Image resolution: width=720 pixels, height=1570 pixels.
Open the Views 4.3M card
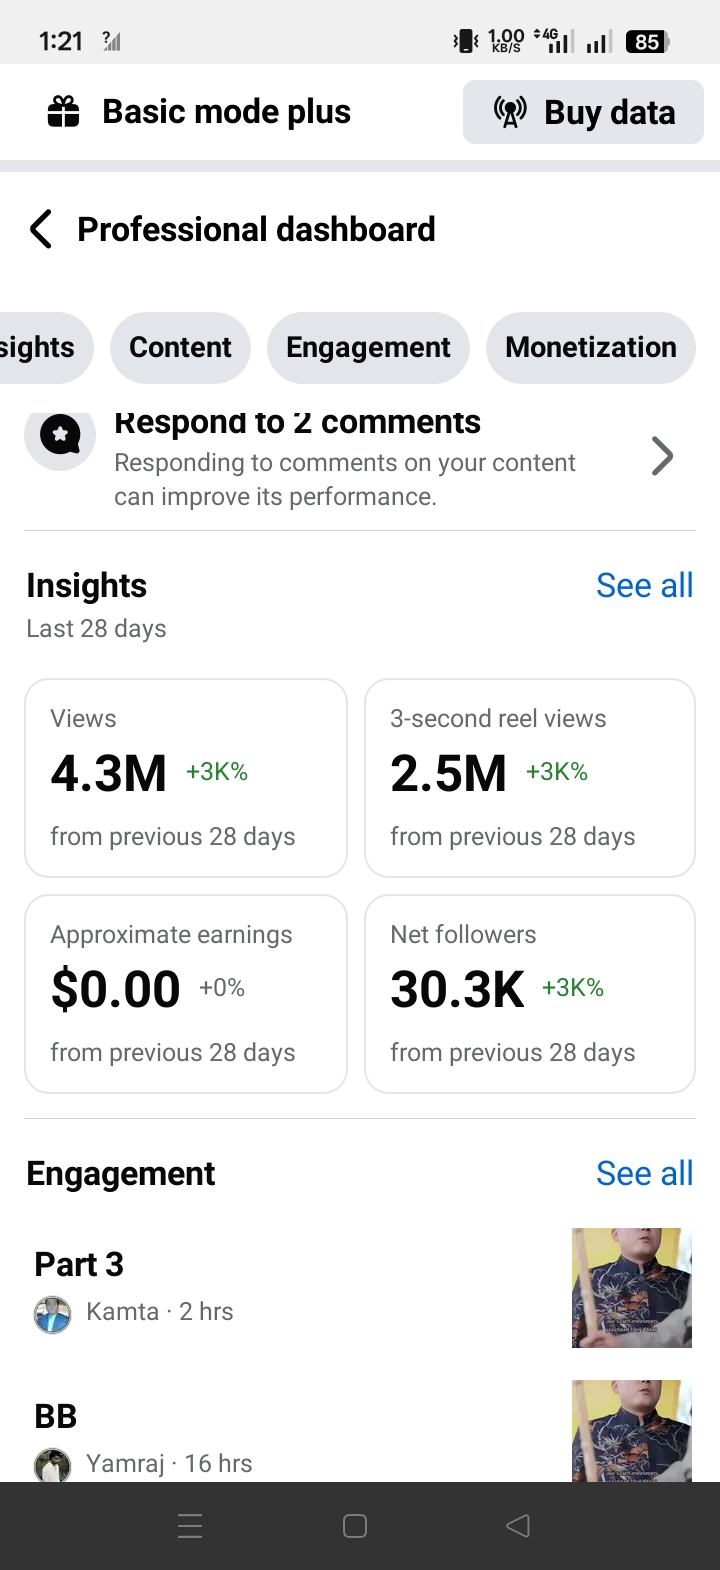[186, 778]
